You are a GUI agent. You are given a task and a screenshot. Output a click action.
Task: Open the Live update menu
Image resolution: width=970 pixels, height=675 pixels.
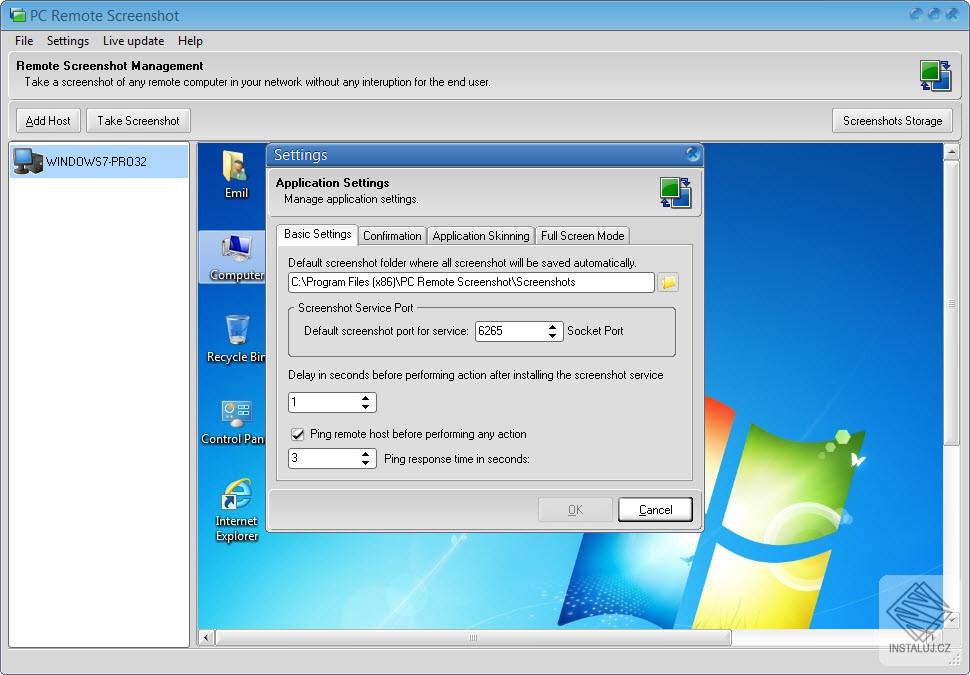[133, 41]
